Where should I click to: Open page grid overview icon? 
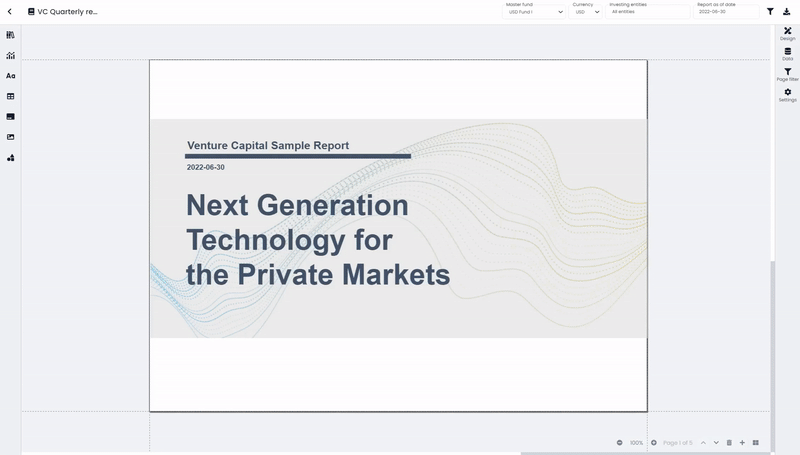[x=756, y=442]
